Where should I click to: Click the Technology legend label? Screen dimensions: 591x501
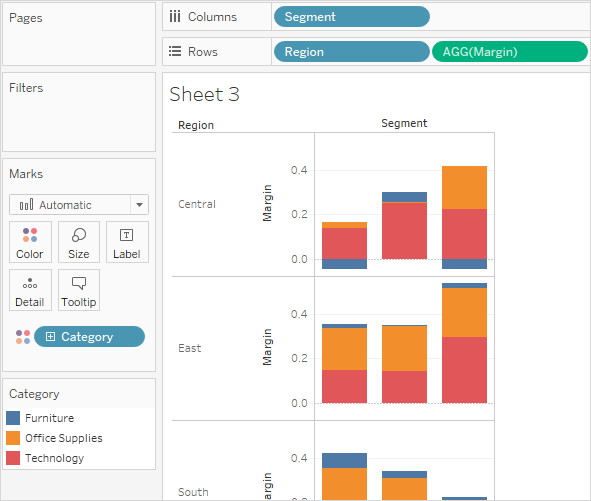click(x=55, y=458)
